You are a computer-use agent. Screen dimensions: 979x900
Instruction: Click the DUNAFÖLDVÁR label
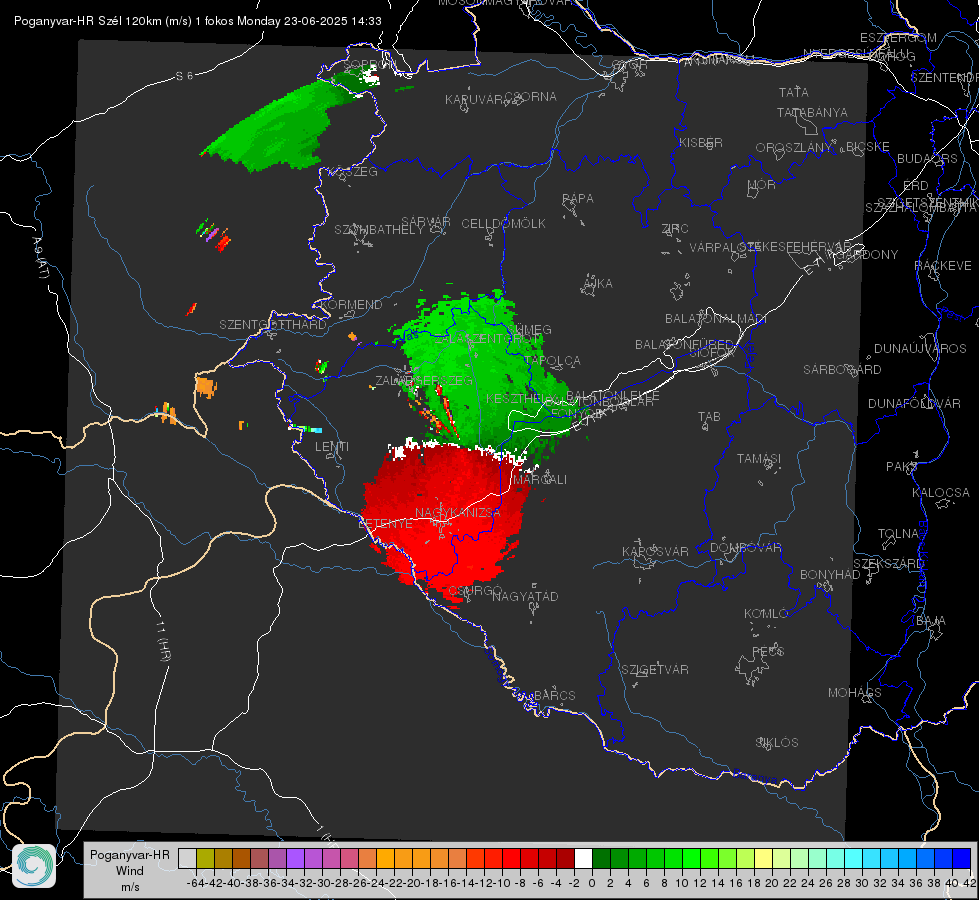(x=914, y=403)
